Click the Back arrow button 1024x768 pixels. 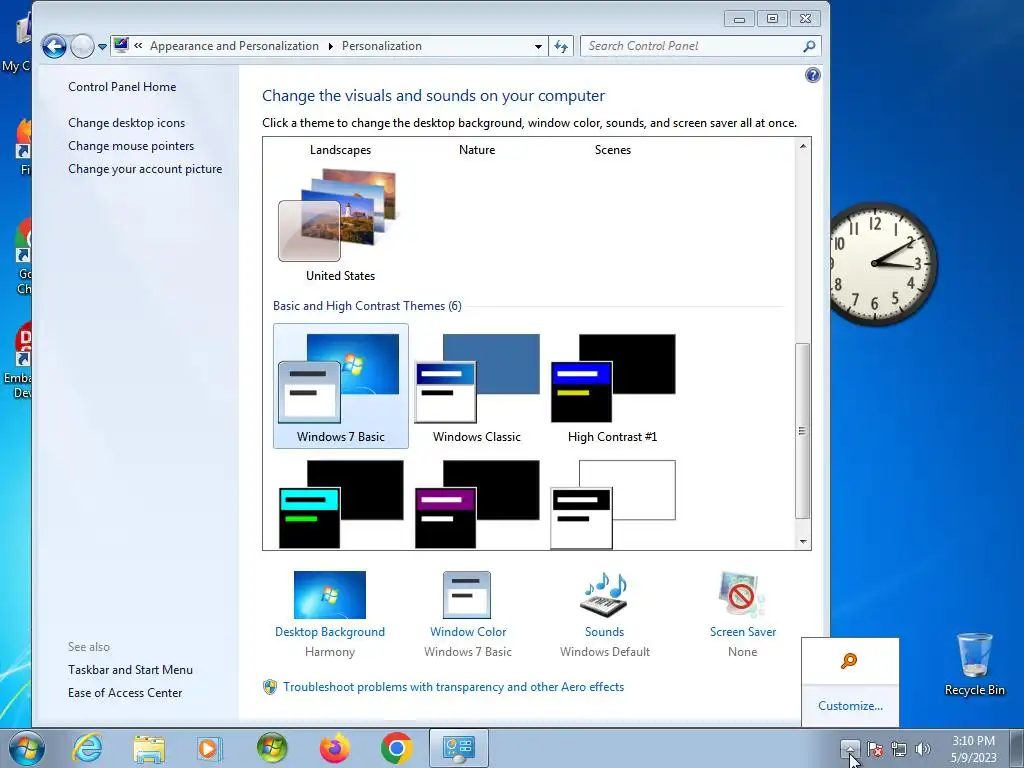[54, 46]
